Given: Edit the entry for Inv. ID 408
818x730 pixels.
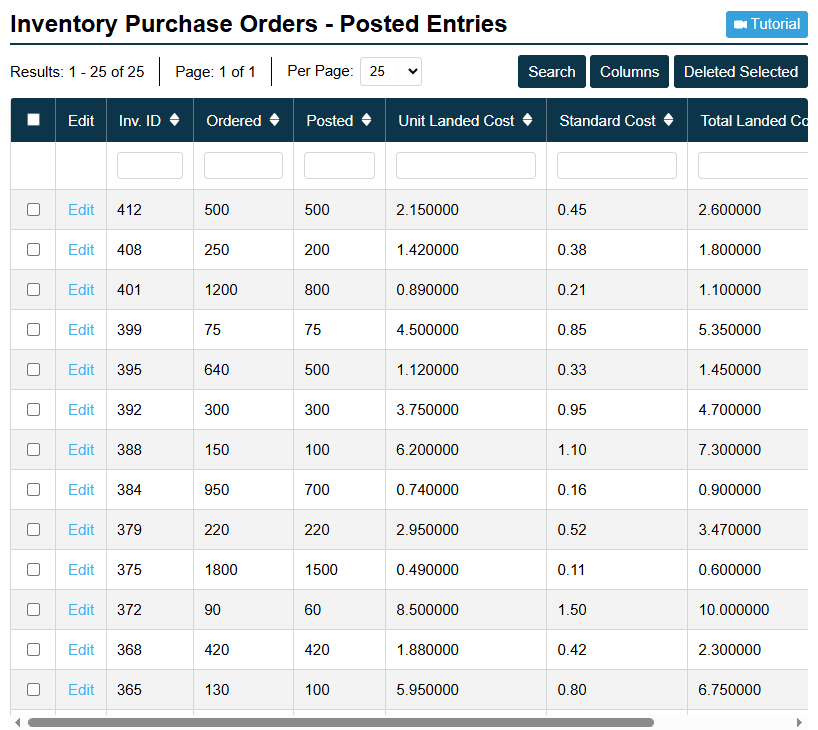Looking at the screenshot, I should pyautogui.click(x=81, y=249).
